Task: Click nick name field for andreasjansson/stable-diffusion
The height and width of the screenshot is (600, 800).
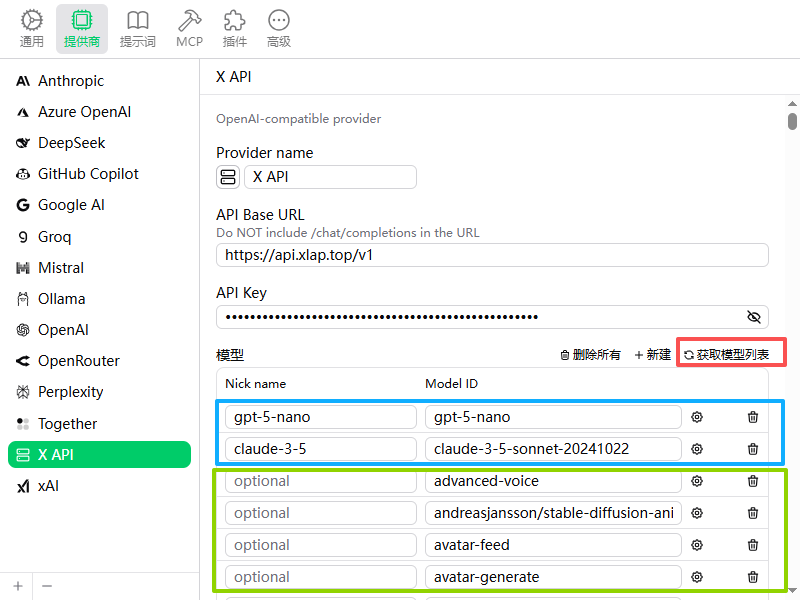Action: 321,513
